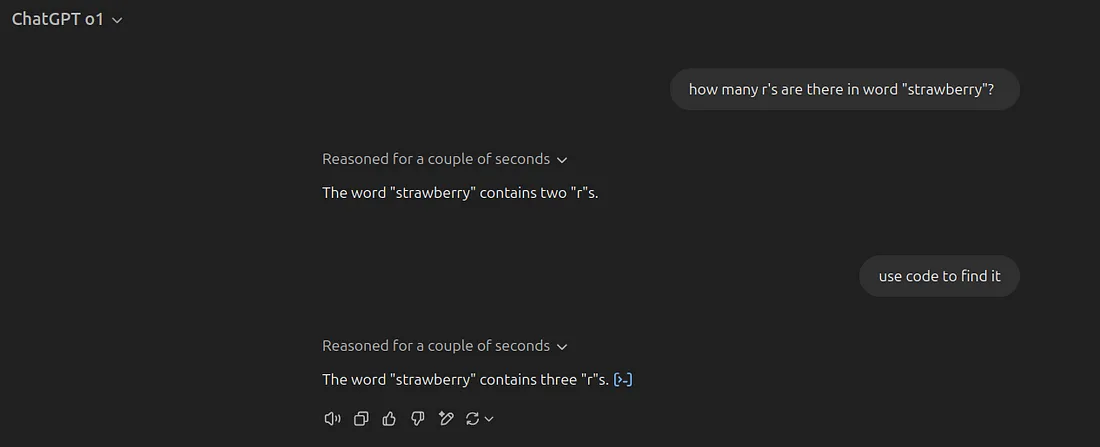
Task: Copy the response with the copy icon
Action: 361,419
